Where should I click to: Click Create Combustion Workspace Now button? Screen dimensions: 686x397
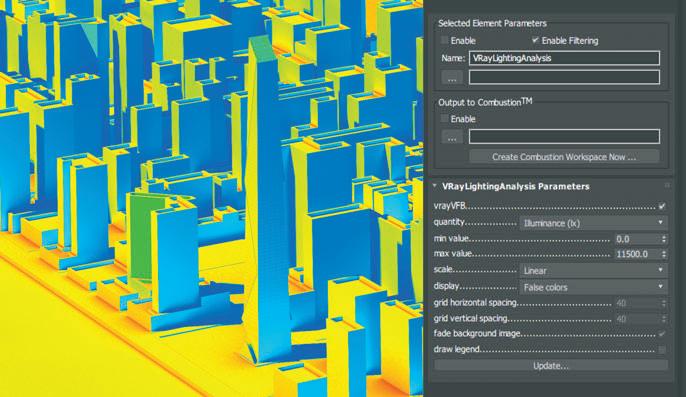click(564, 157)
